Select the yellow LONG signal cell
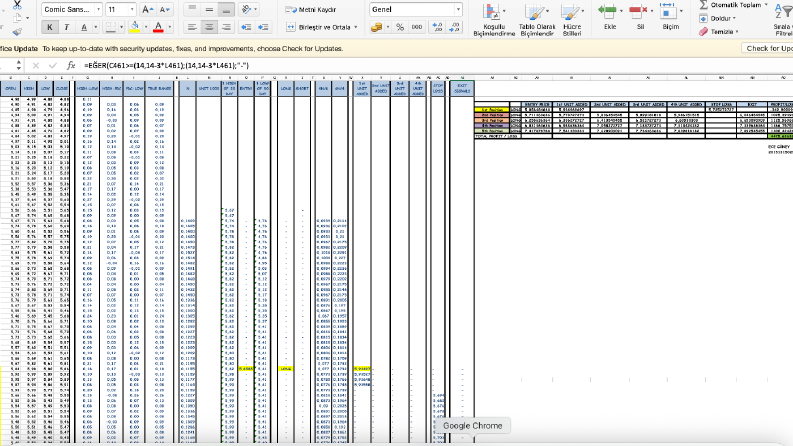This screenshot has height=446, width=793. pos(286,369)
